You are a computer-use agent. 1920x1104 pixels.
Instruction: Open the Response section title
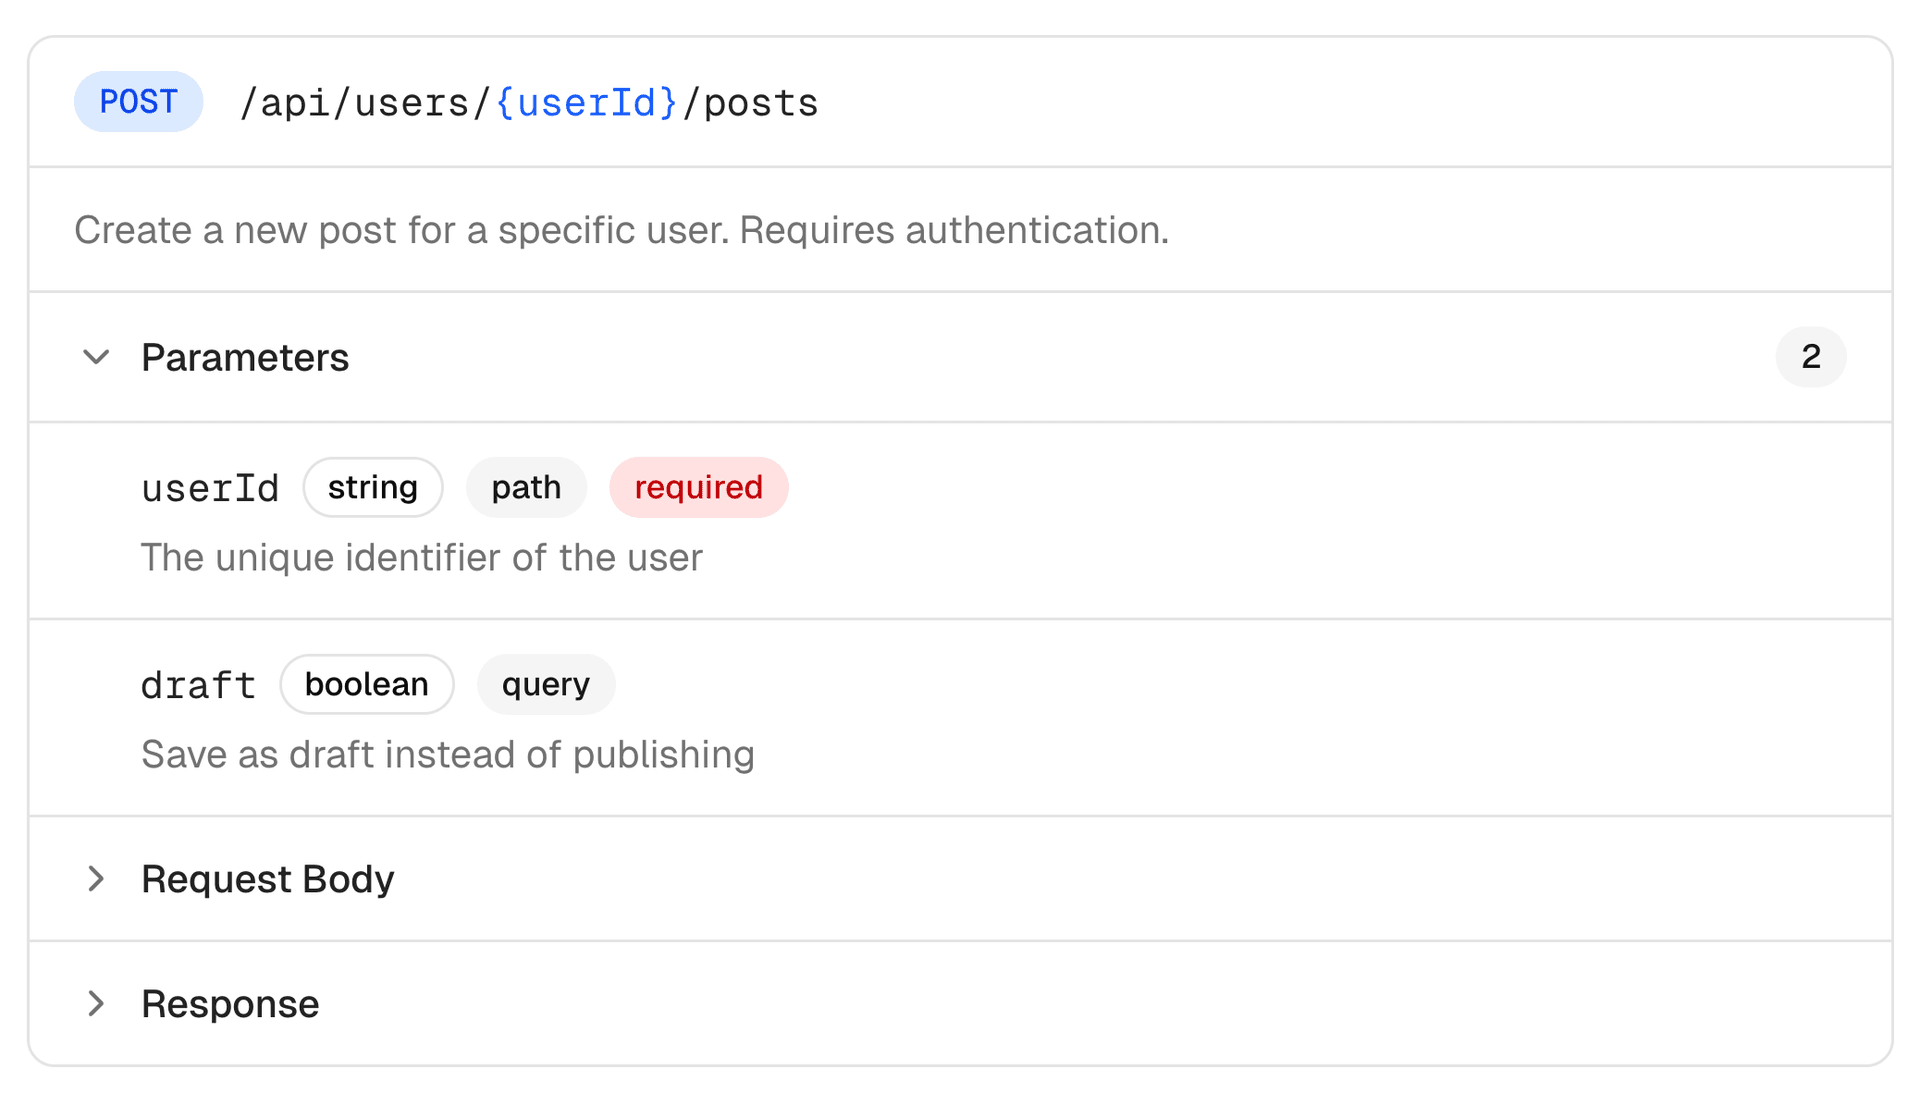tap(230, 1004)
